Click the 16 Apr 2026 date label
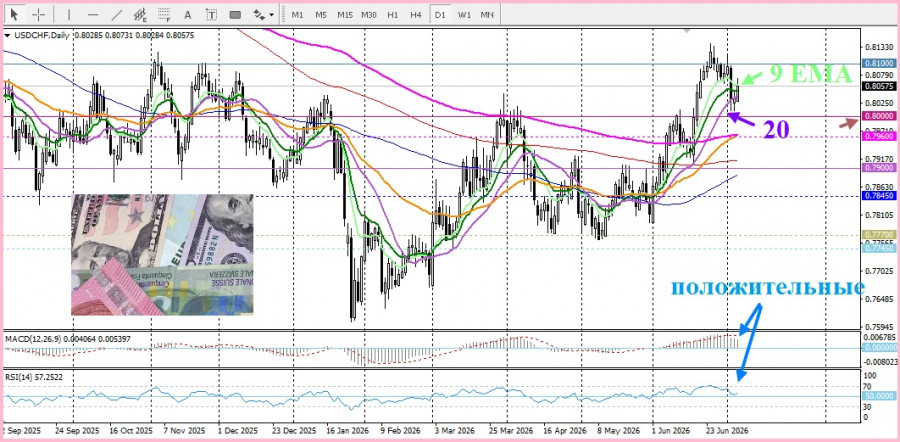Screen dimensions: 900x442 [x=564, y=430]
